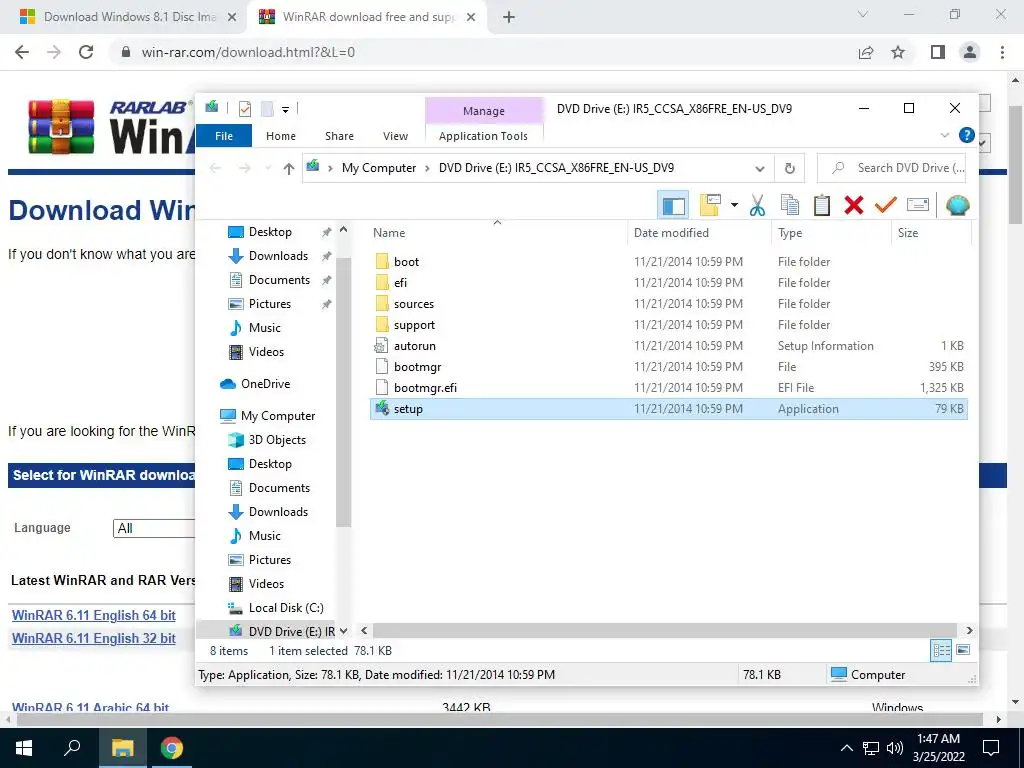Screen dimensions: 1024x768
Task: Open the Customize Quick Access Toolbar dropdown
Action: click(285, 109)
